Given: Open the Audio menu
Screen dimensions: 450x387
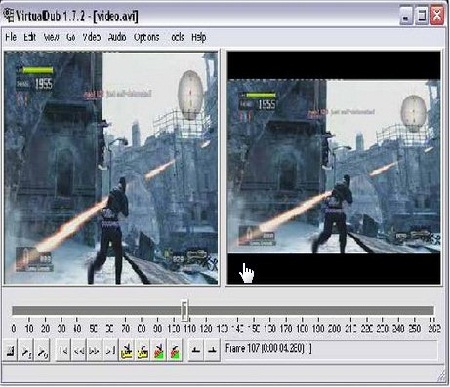Looking at the screenshot, I should [117, 37].
